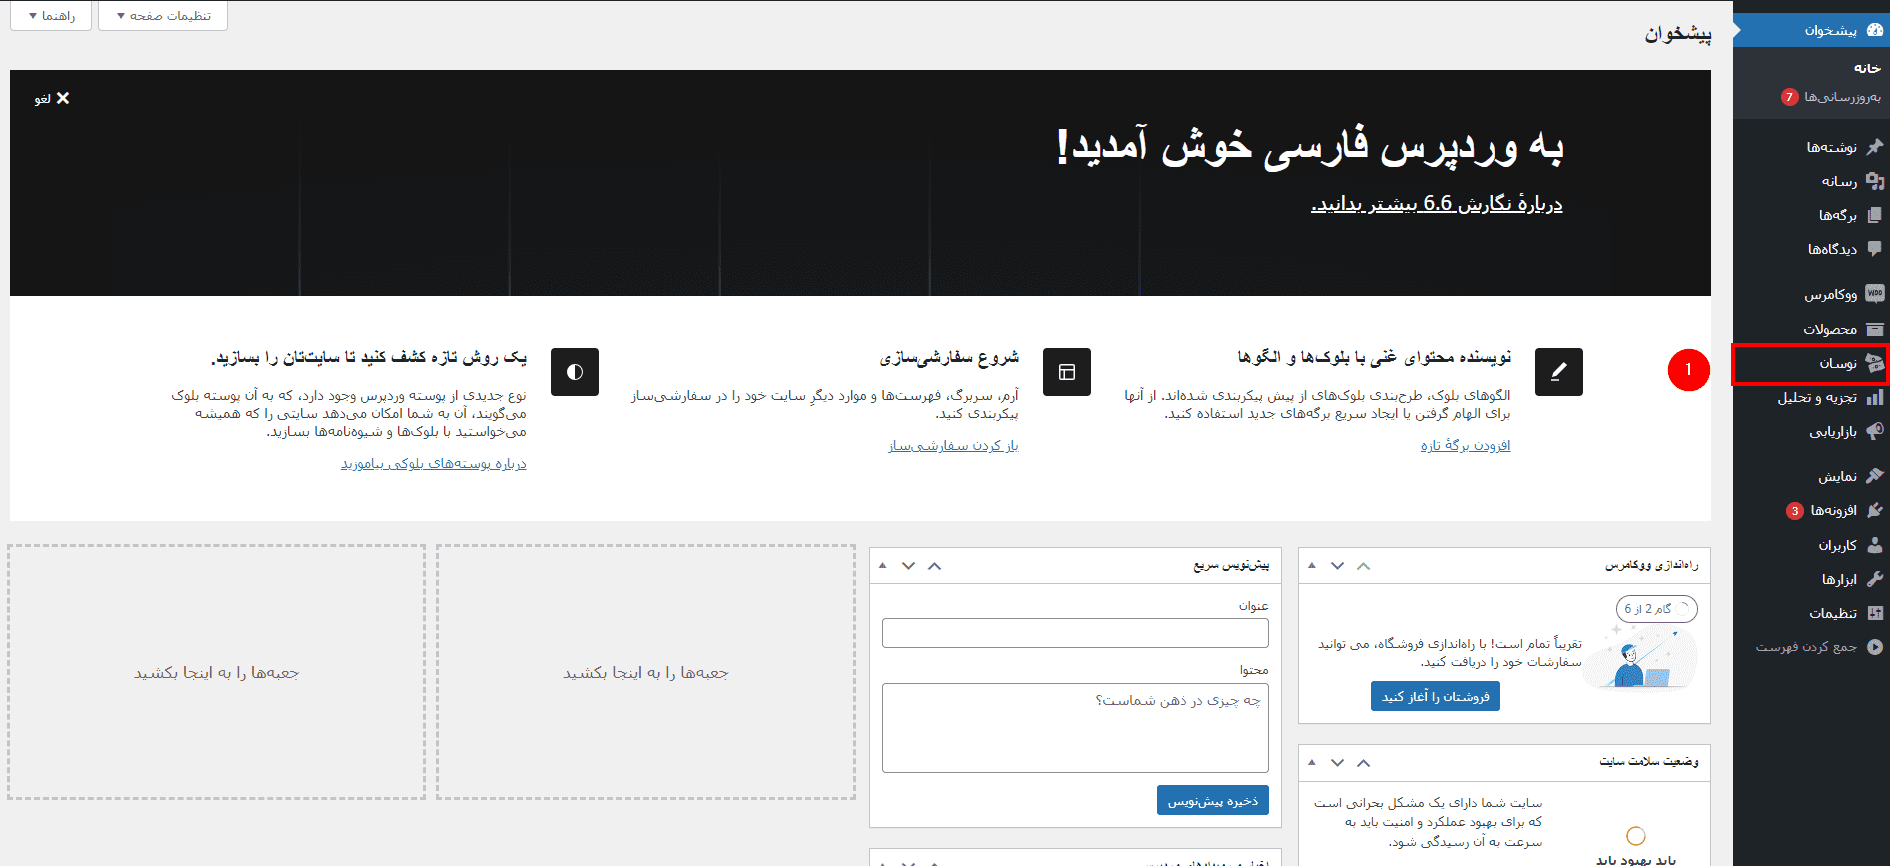Image resolution: width=1890 pixels, height=866 pixels.
Task: Click the فروشتان را آغاز کنید button
Action: (x=1435, y=696)
